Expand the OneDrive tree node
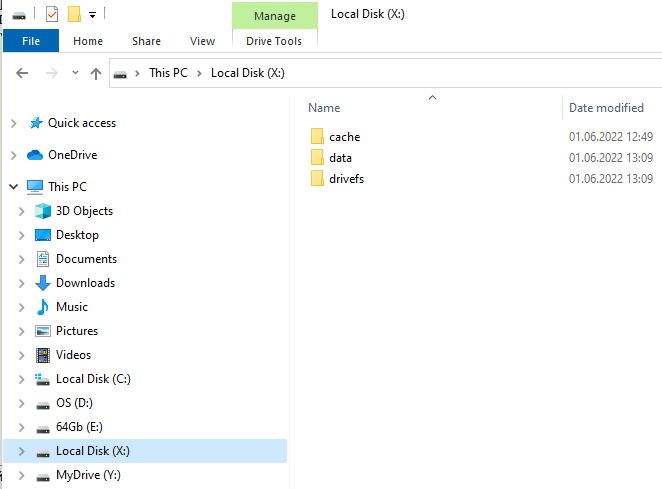662x489 pixels. point(14,155)
